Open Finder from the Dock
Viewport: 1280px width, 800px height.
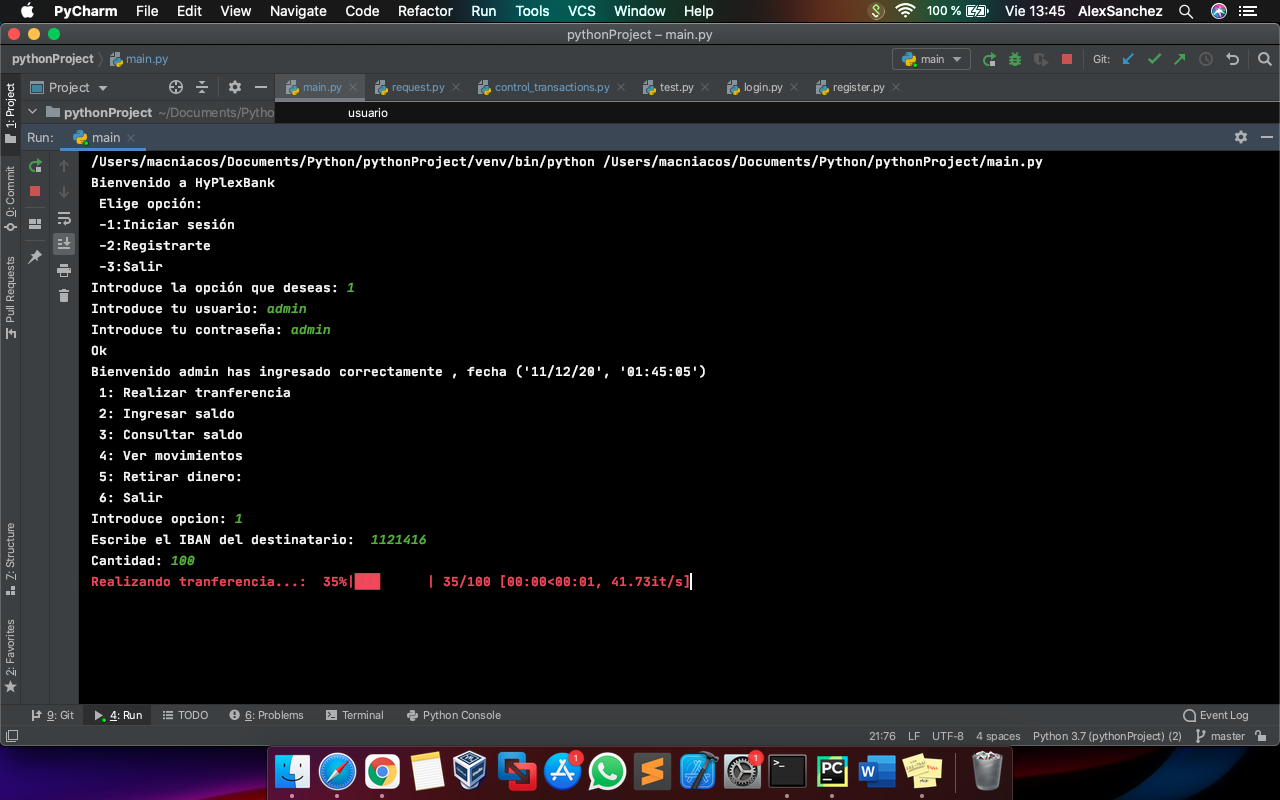[292, 771]
